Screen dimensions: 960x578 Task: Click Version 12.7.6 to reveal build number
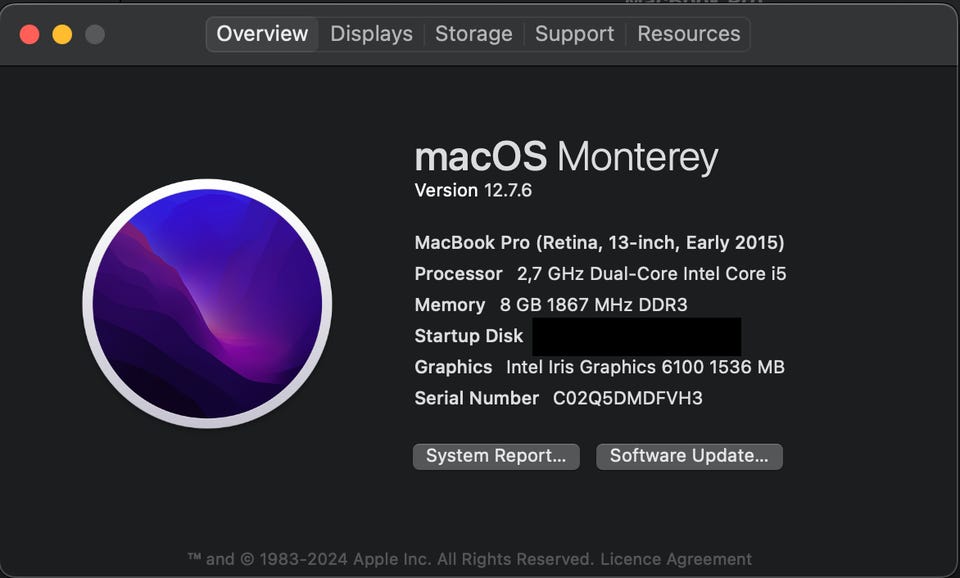(x=473, y=190)
